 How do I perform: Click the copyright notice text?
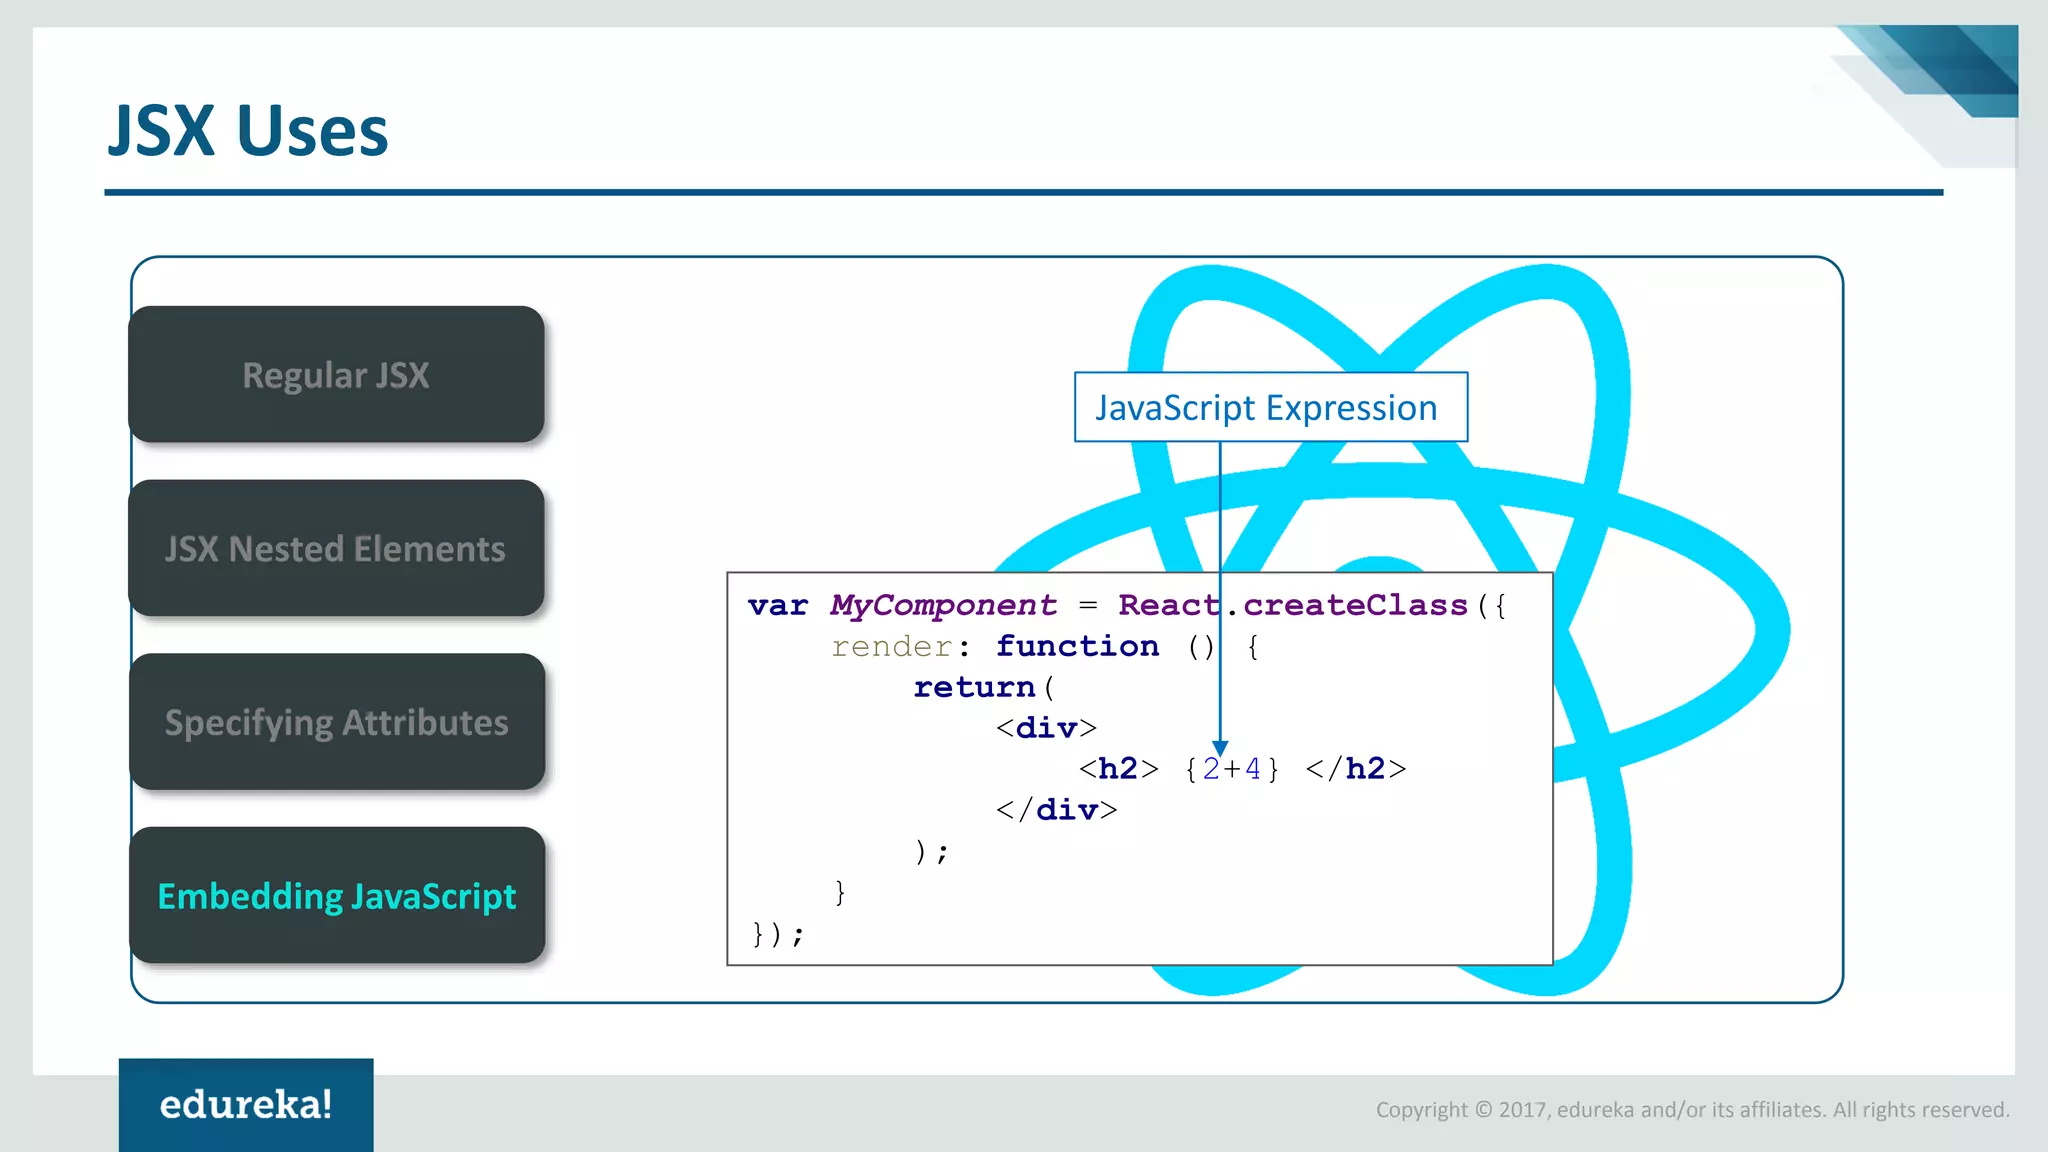1692,1109
